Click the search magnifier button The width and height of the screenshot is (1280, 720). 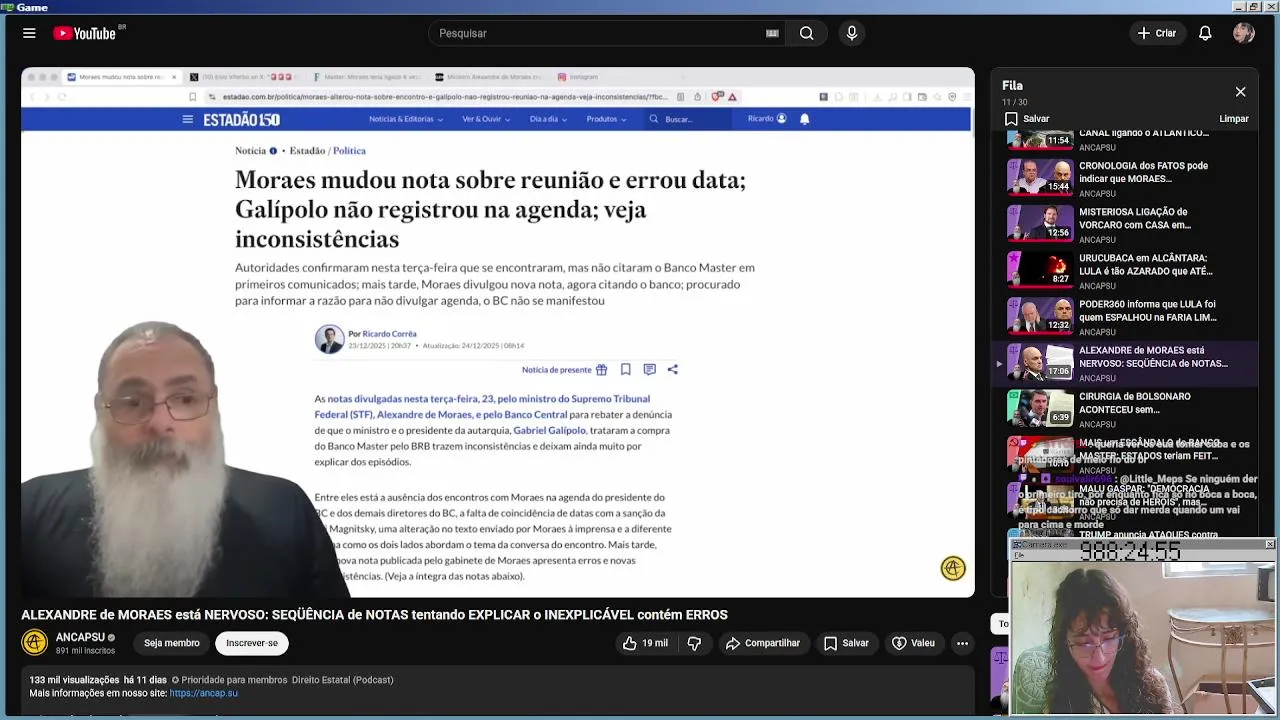click(x=806, y=33)
